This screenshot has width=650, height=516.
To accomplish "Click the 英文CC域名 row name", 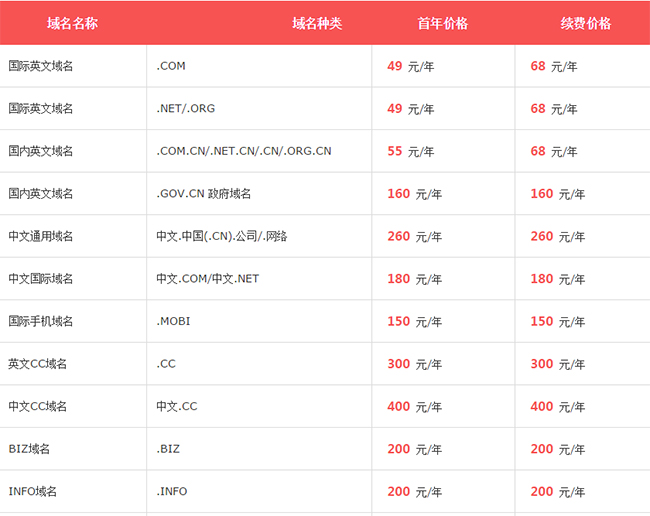I will tap(37, 364).
